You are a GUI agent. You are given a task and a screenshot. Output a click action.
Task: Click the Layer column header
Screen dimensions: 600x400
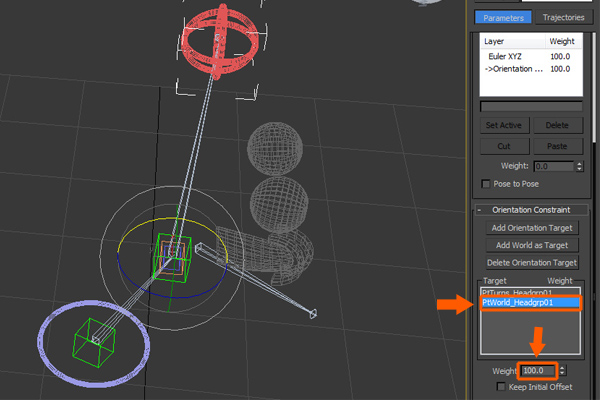513,41
